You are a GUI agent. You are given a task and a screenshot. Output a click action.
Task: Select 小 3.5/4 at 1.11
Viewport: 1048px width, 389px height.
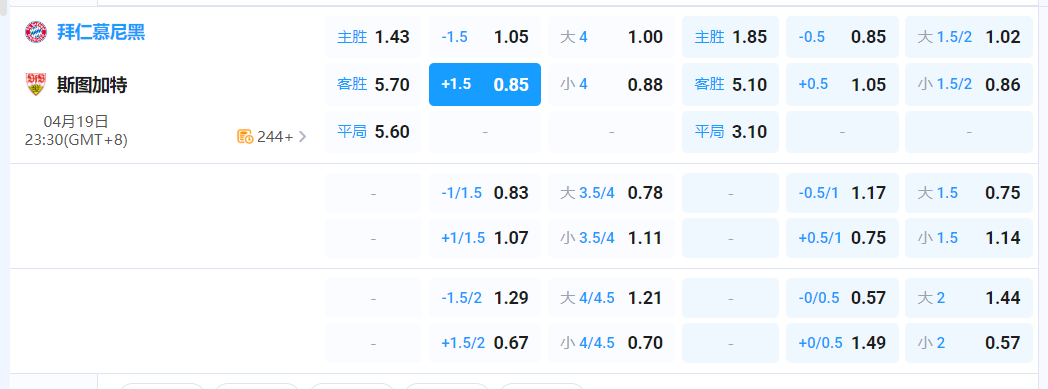point(612,238)
